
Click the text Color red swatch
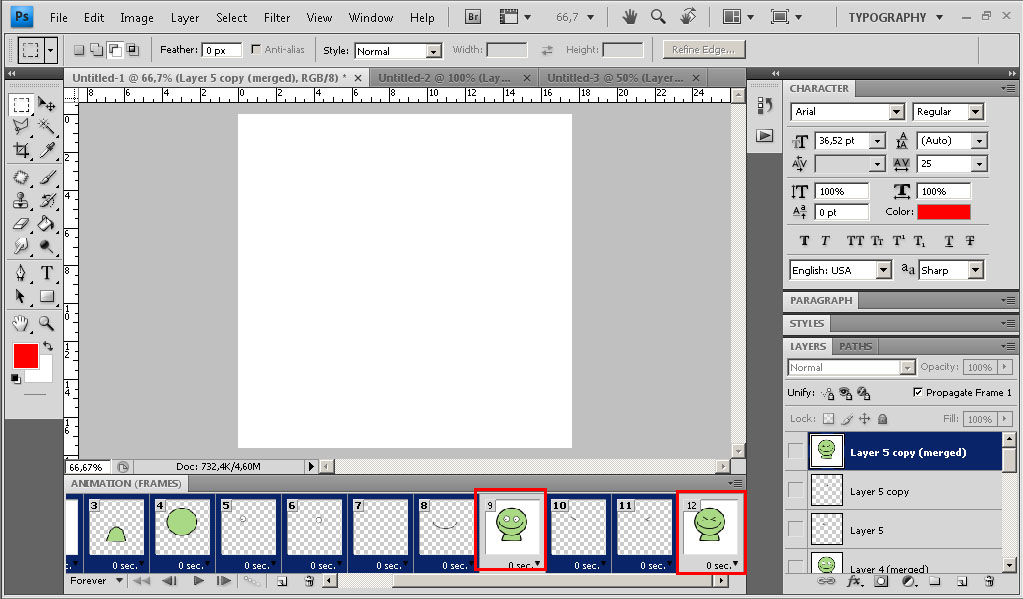943,211
